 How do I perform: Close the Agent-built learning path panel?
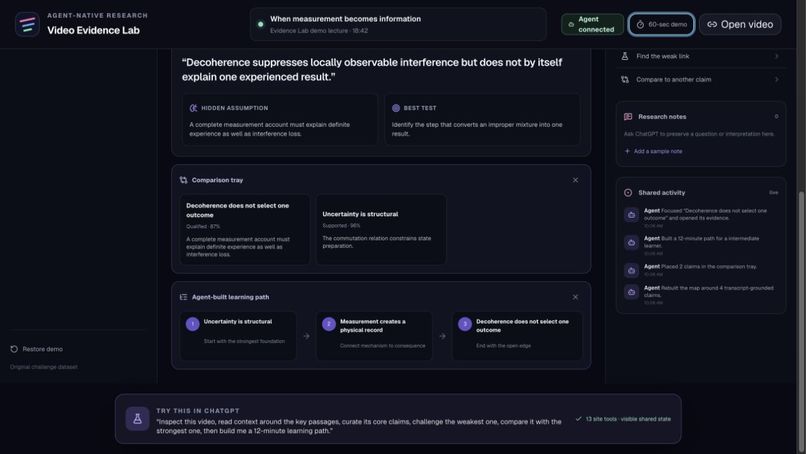tap(575, 297)
